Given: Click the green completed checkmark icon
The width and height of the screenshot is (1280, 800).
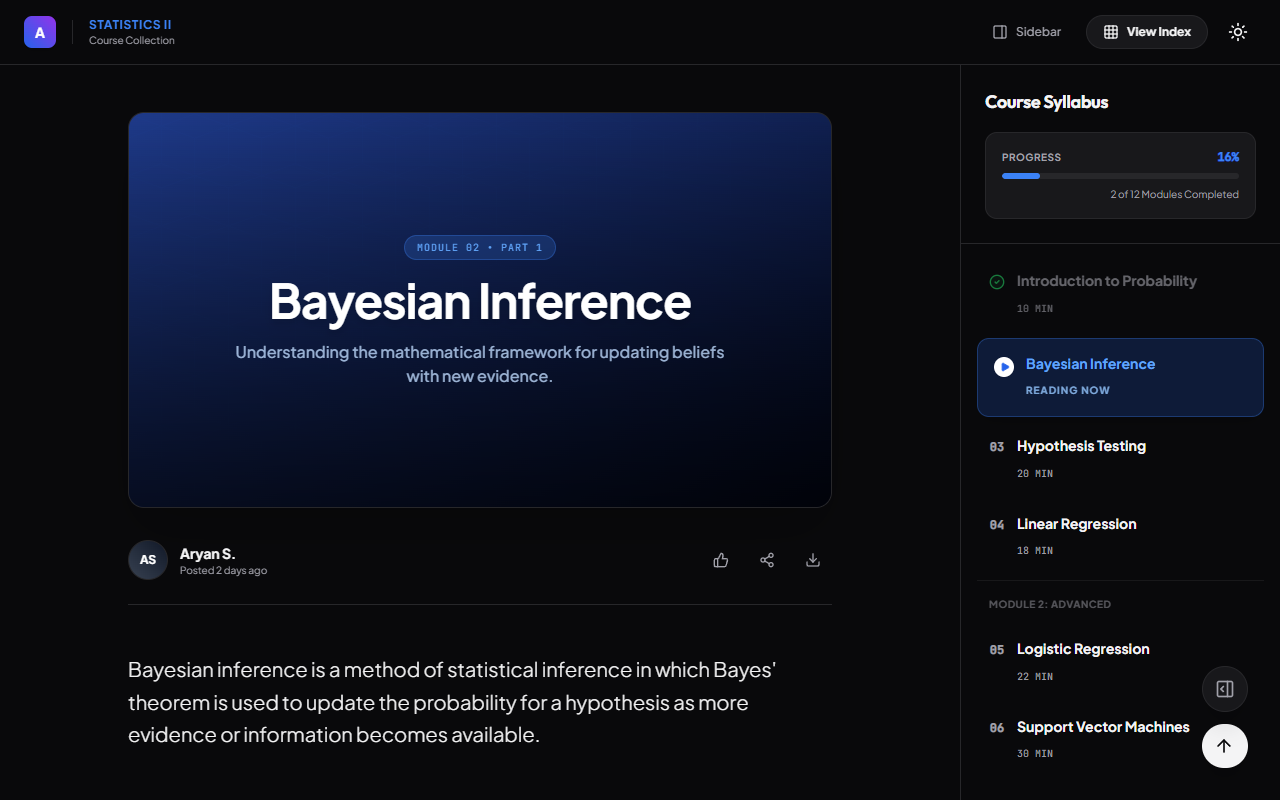Looking at the screenshot, I should 997,282.
